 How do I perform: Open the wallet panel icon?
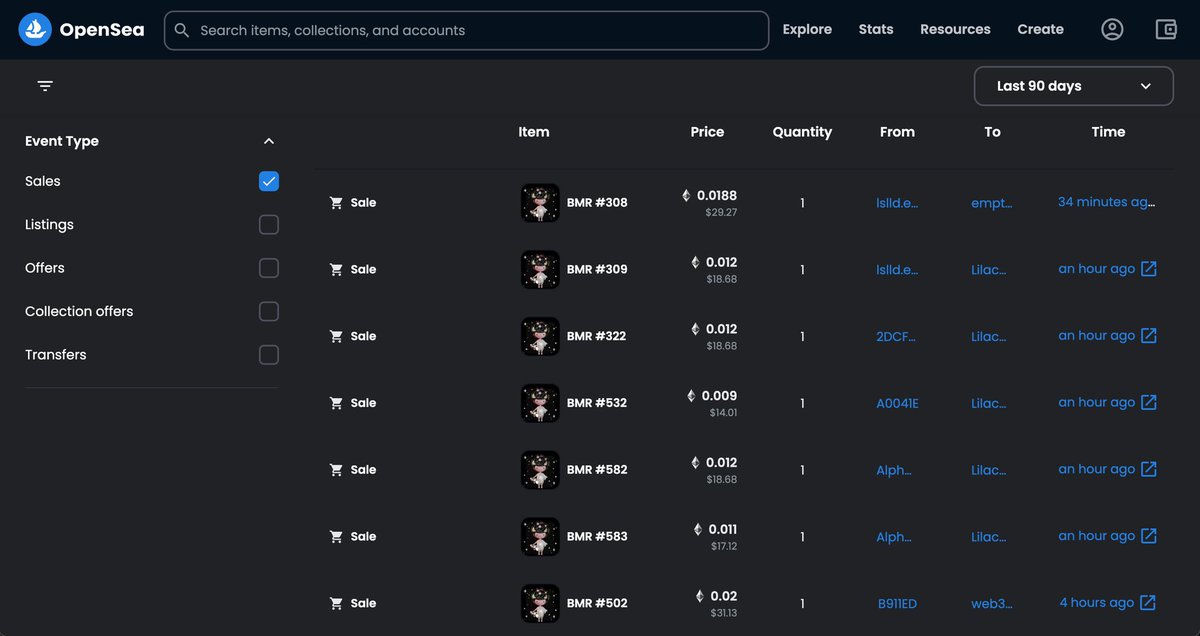1166,29
